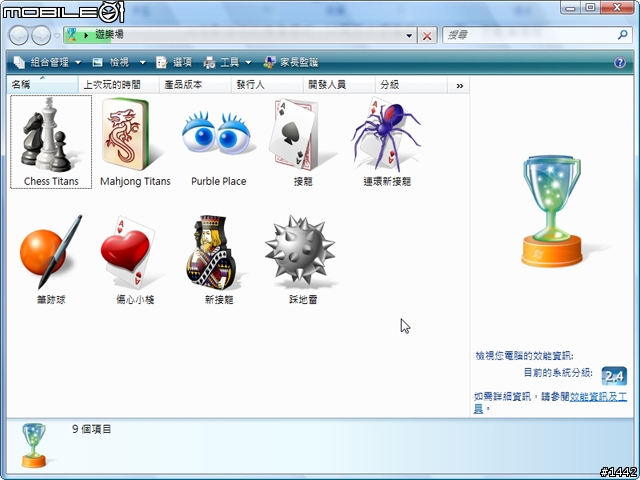The width and height of the screenshot is (640, 480).
Task: Expand the 檢視 dropdown arrow
Action: (142, 62)
